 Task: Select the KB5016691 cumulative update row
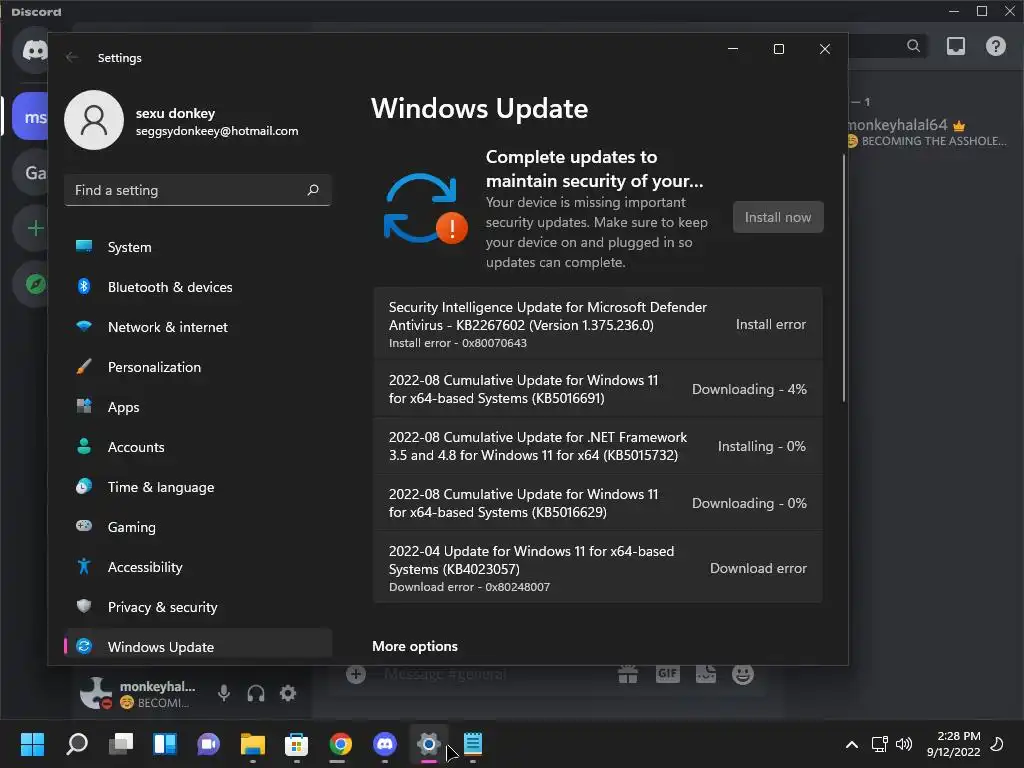(x=598, y=389)
